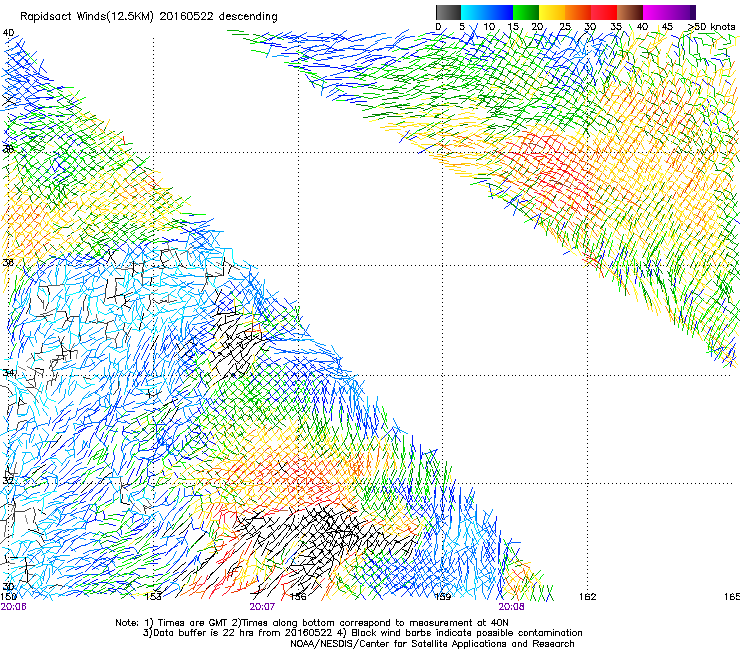Viewport: 740px width, 650px height.
Task: Click the longitude label '156'
Action: tap(298, 597)
